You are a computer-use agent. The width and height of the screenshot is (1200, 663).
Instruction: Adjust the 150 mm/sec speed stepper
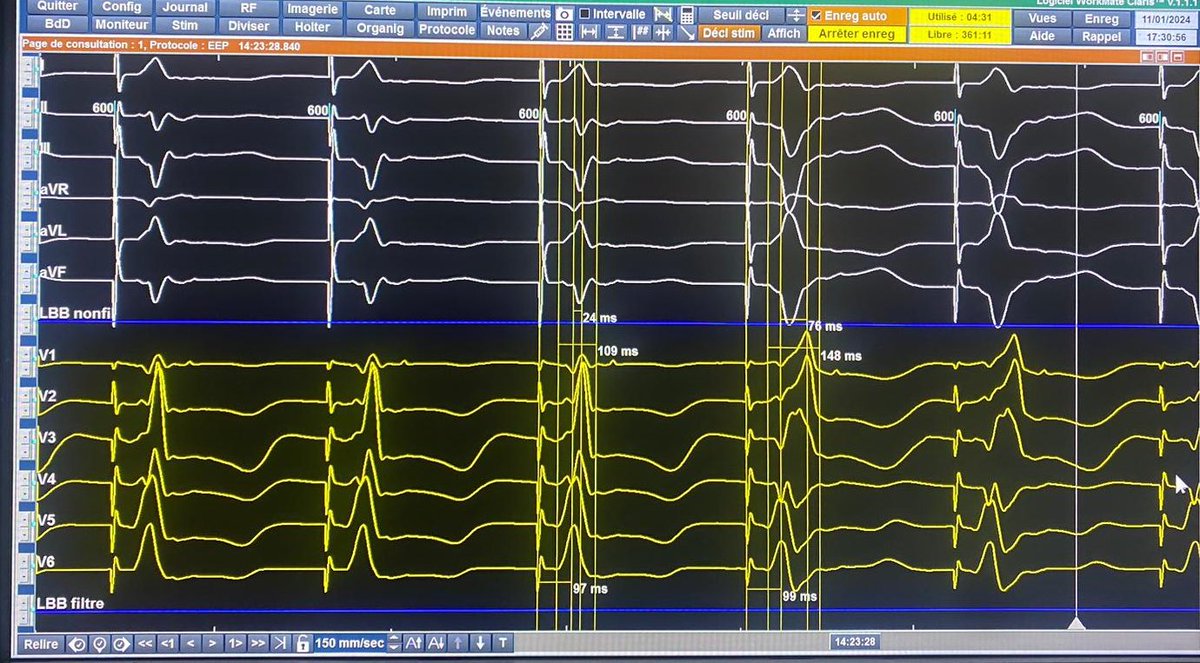[x=394, y=644]
